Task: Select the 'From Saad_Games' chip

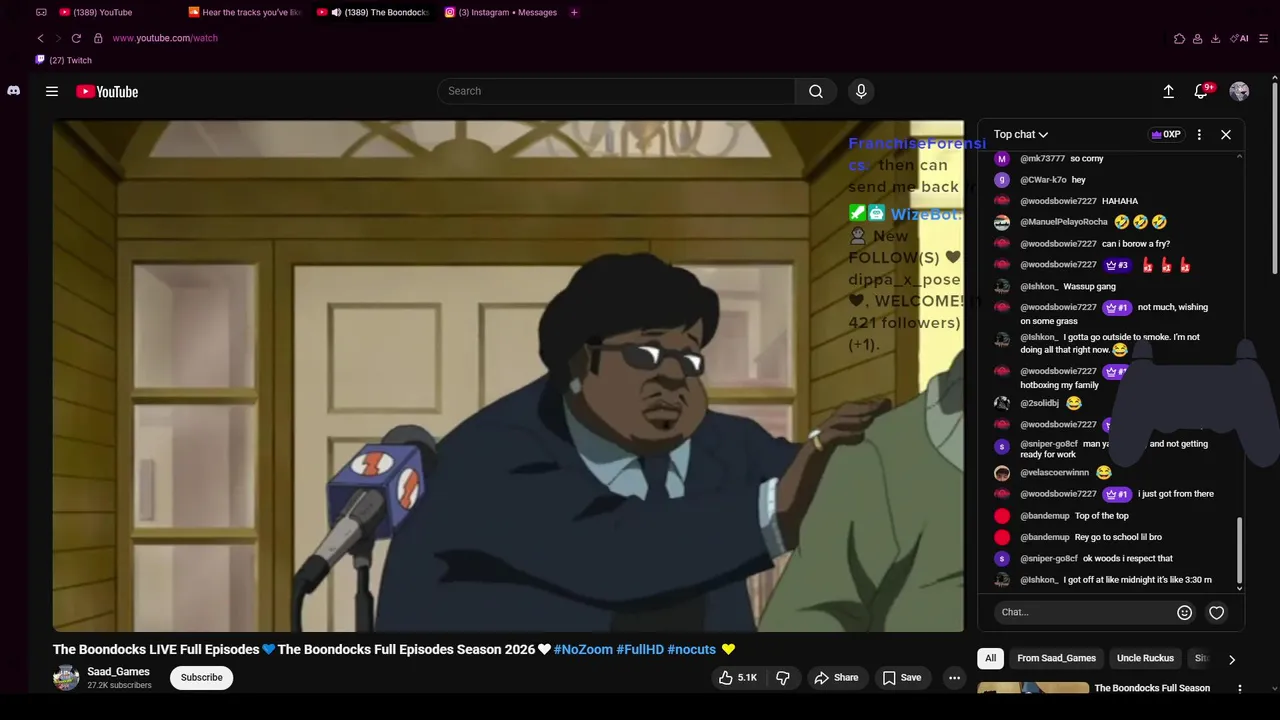Action: [1056, 658]
